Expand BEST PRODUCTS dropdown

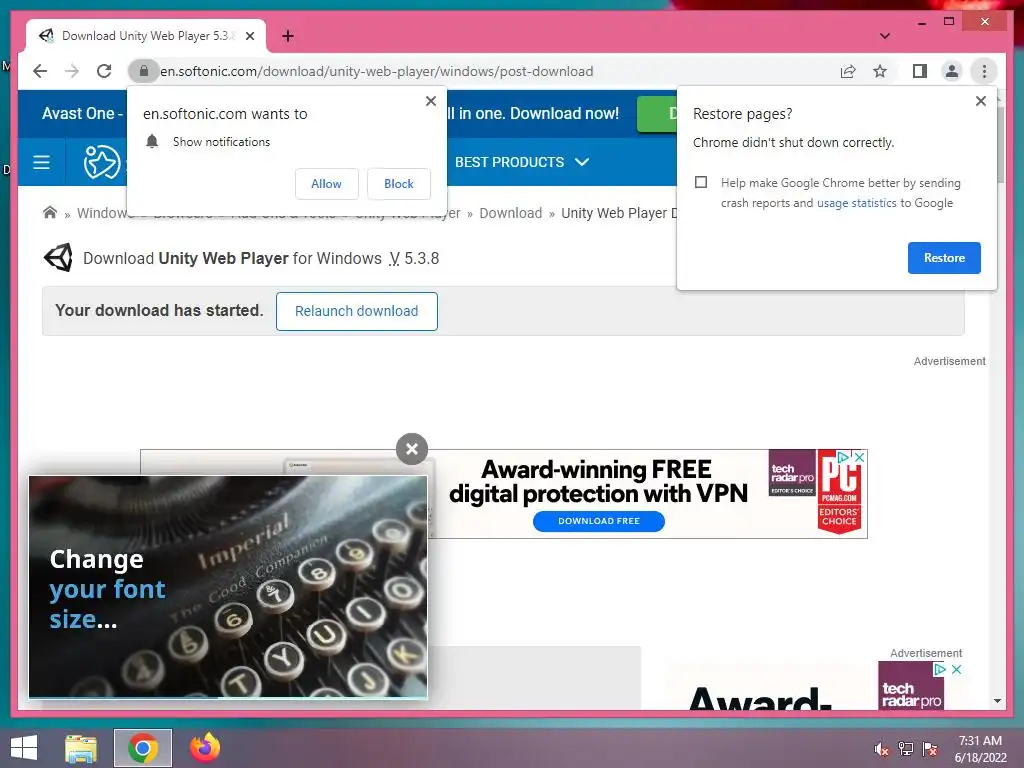tap(522, 162)
